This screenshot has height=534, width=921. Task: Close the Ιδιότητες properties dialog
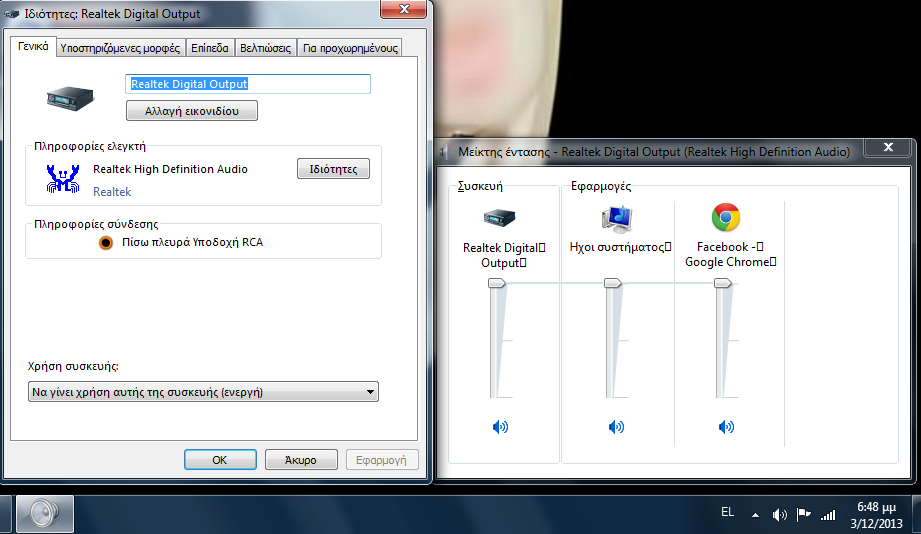tap(404, 9)
